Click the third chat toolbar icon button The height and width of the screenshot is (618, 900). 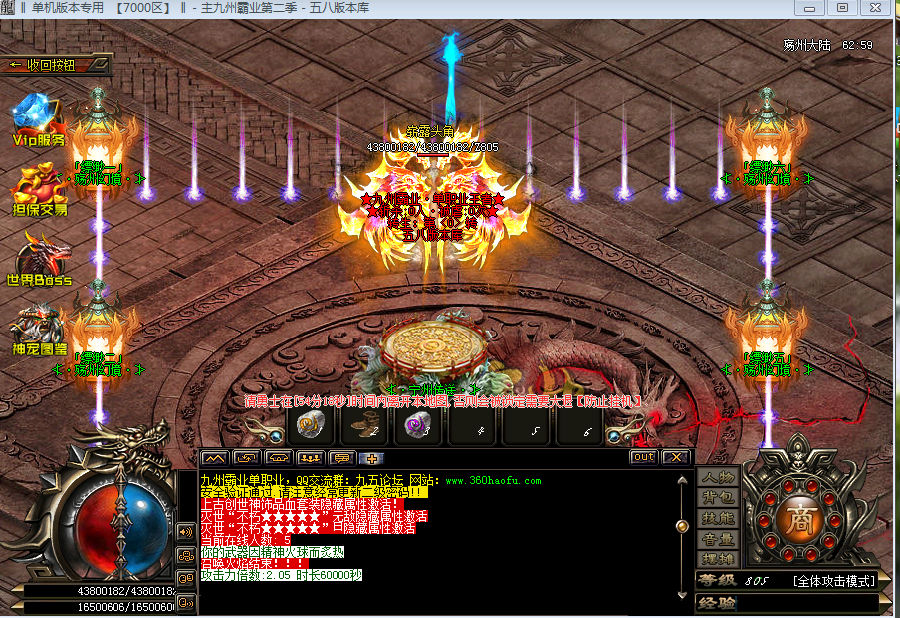pos(278,458)
